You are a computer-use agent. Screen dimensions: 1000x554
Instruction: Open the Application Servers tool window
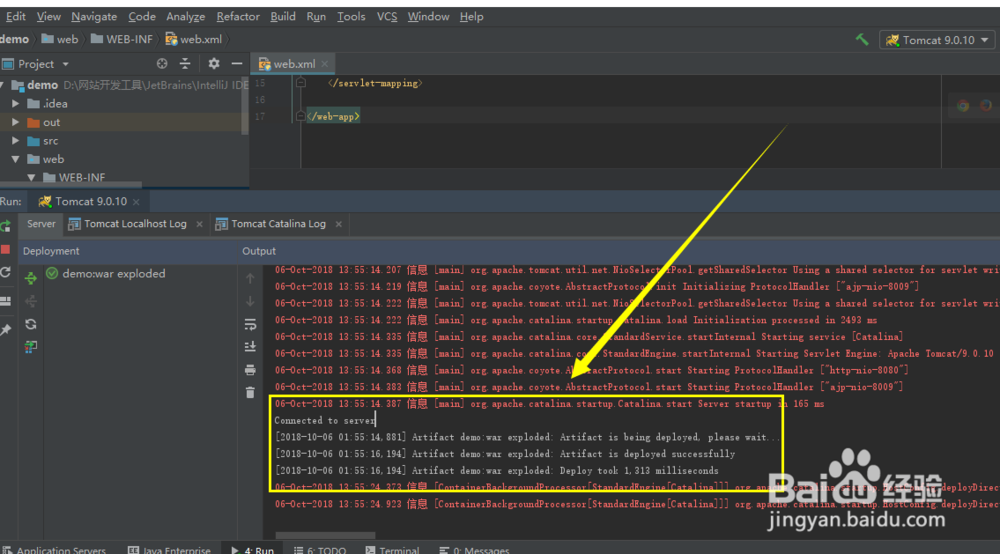(54, 550)
